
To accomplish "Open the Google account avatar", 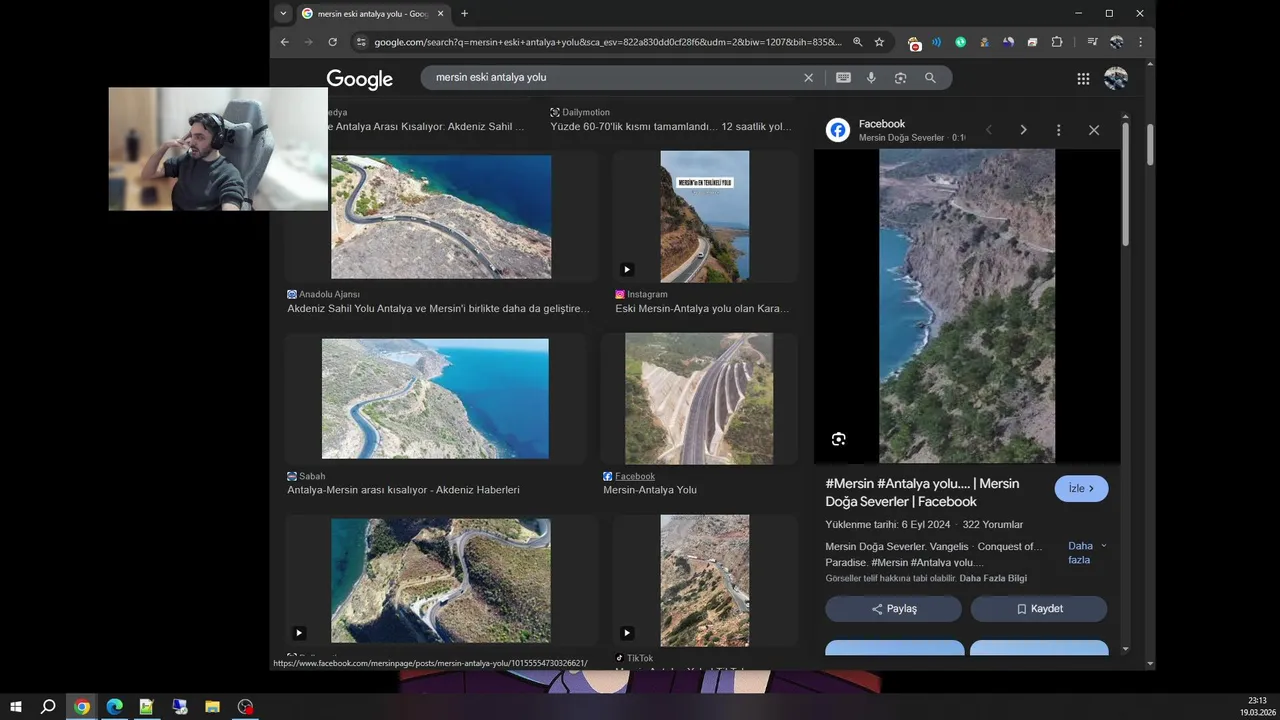I will click(x=1116, y=78).
